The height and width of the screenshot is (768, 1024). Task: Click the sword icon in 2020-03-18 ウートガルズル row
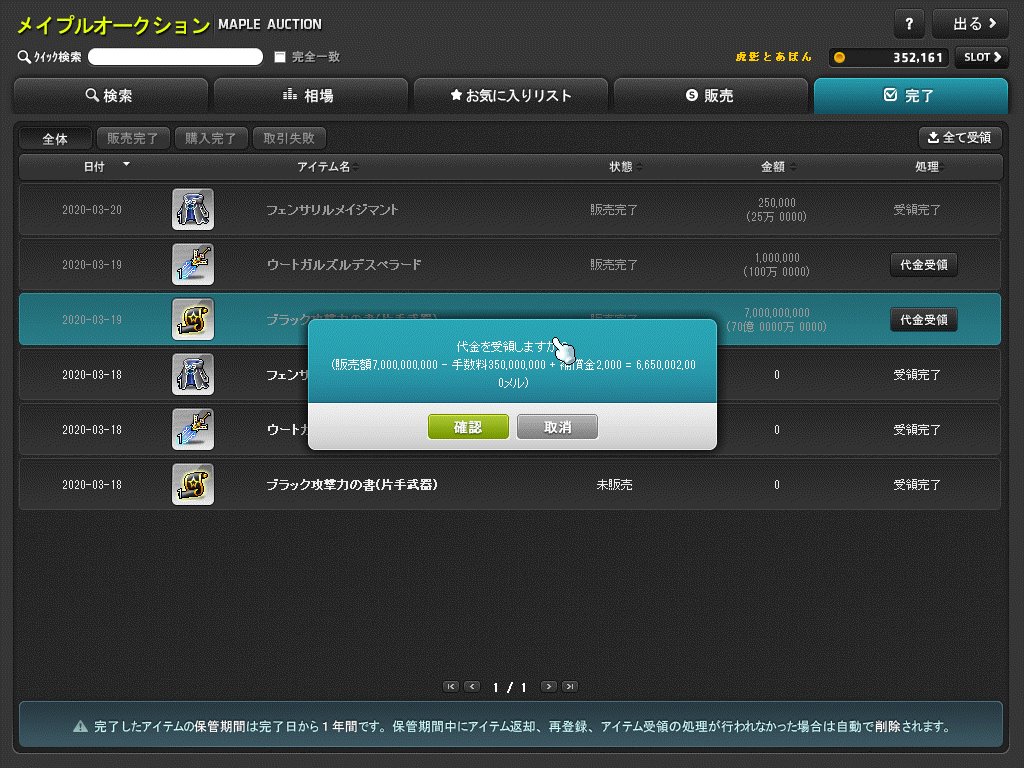pyautogui.click(x=193, y=429)
